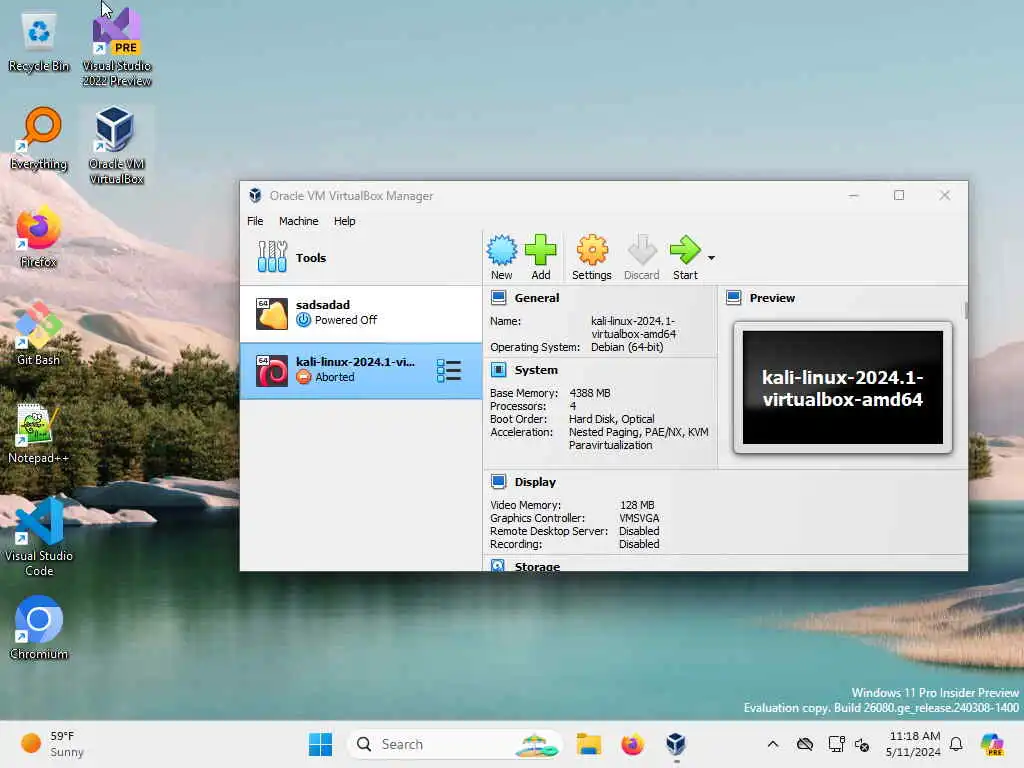Image resolution: width=1024 pixels, height=768 pixels.
Task: Open Firefox from the taskbar
Action: 632,744
